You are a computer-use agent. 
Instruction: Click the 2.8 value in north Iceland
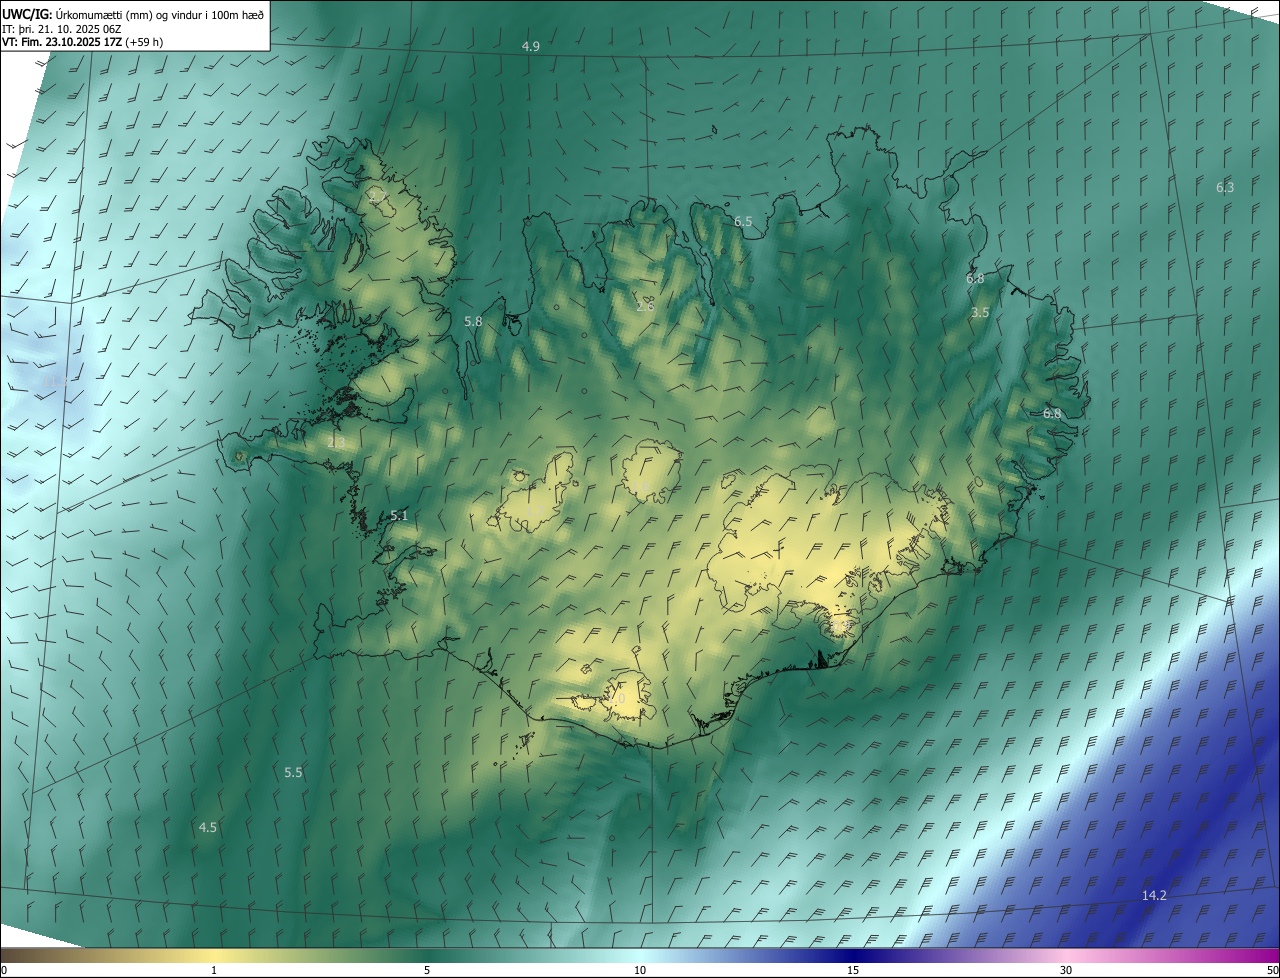coord(645,305)
